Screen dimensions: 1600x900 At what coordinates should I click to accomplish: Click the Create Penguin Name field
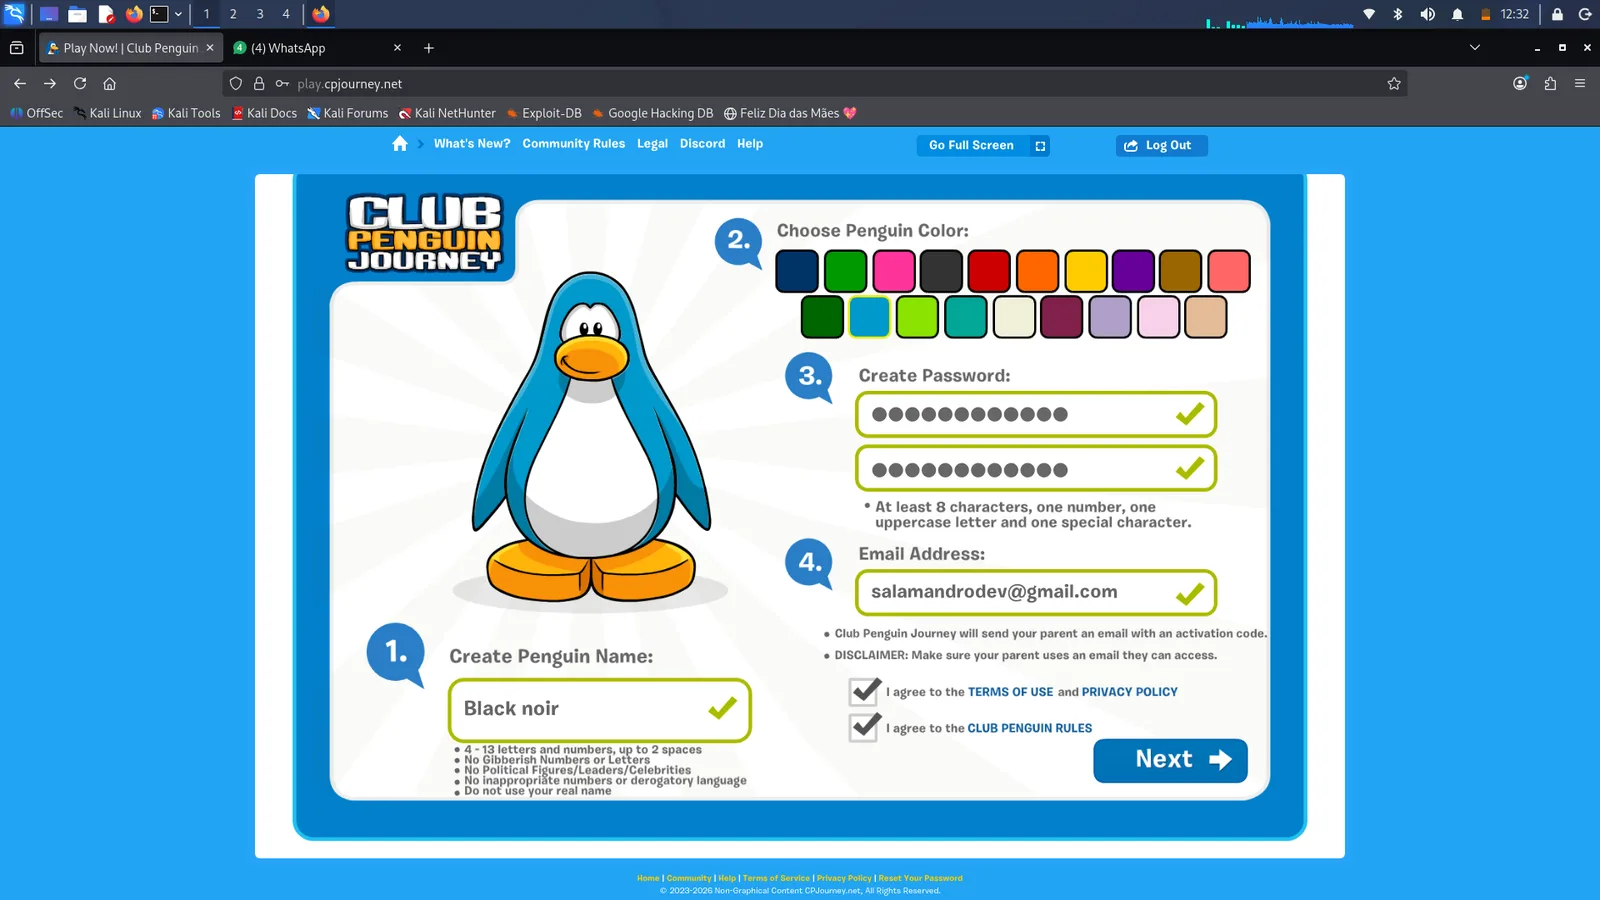(x=599, y=710)
